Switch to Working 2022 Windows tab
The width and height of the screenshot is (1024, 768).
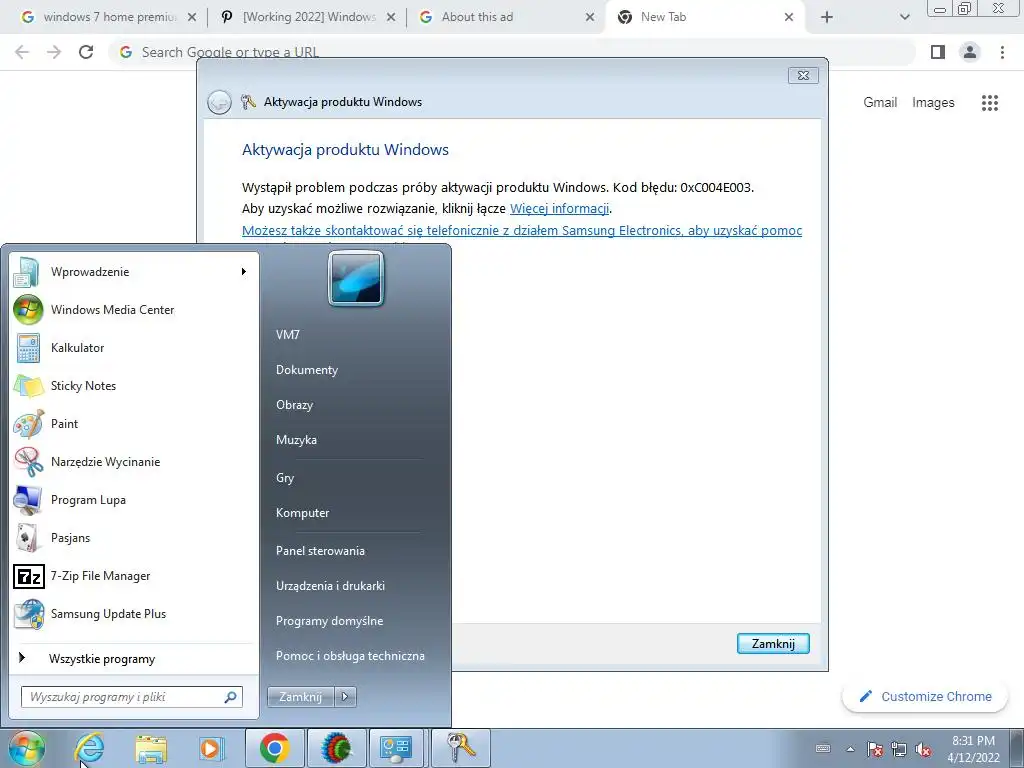pyautogui.click(x=309, y=17)
